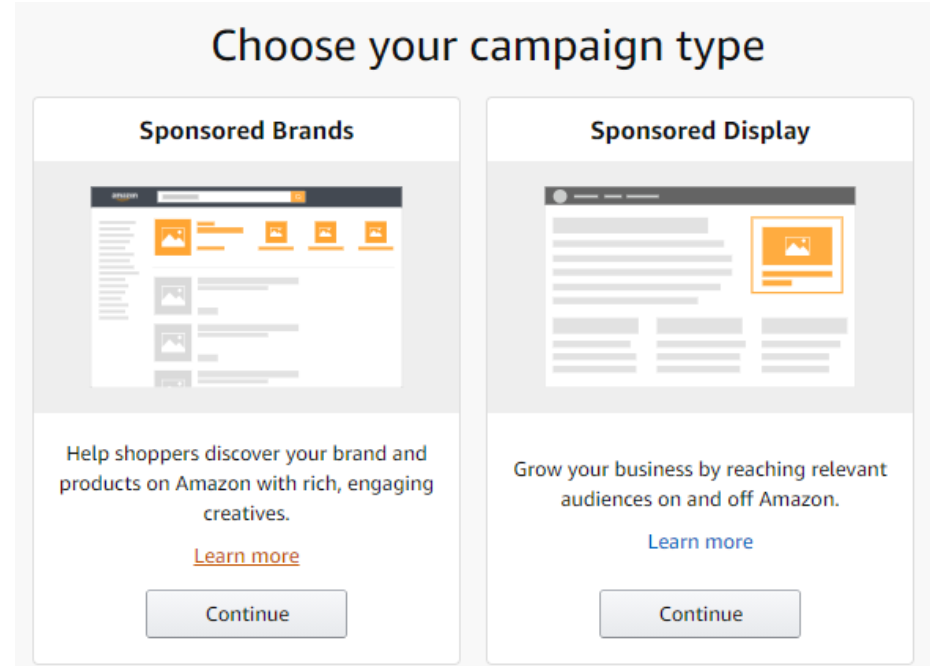The height and width of the screenshot is (666, 930).
Task: Click Continue under Sponsored Display
Action: [x=700, y=614]
